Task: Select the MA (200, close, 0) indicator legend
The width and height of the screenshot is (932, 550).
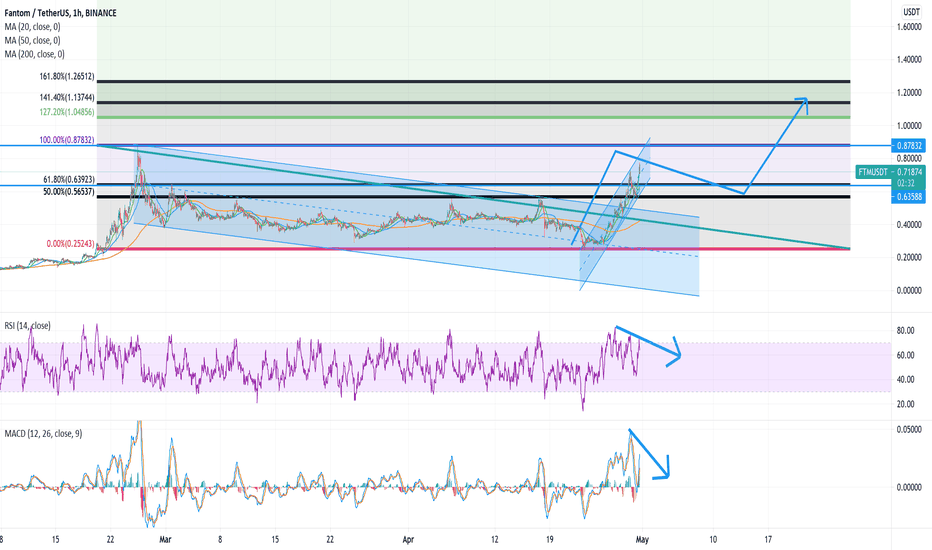Action: 34,54
